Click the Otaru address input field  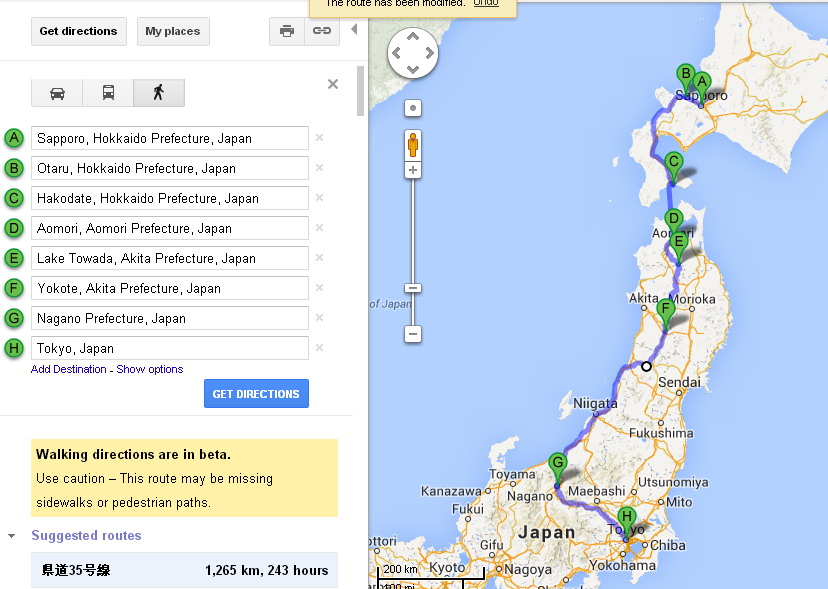[170, 168]
